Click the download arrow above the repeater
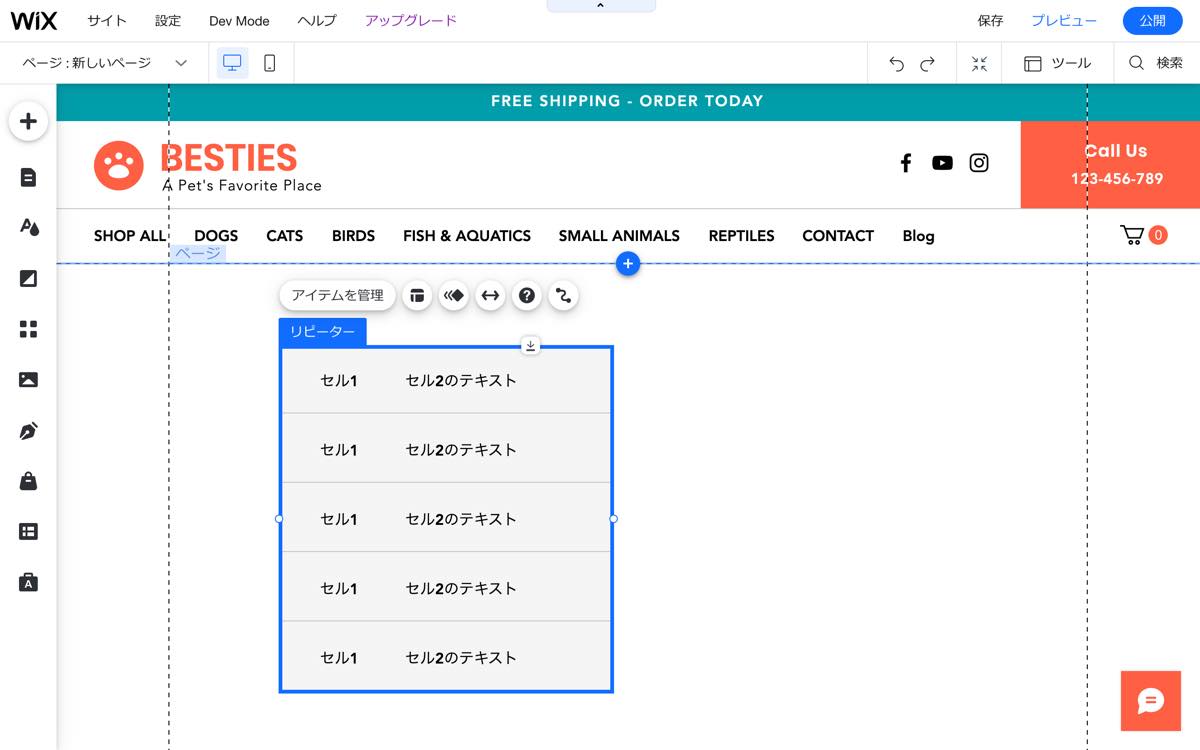Screen dimensions: 1200x750 point(531,345)
